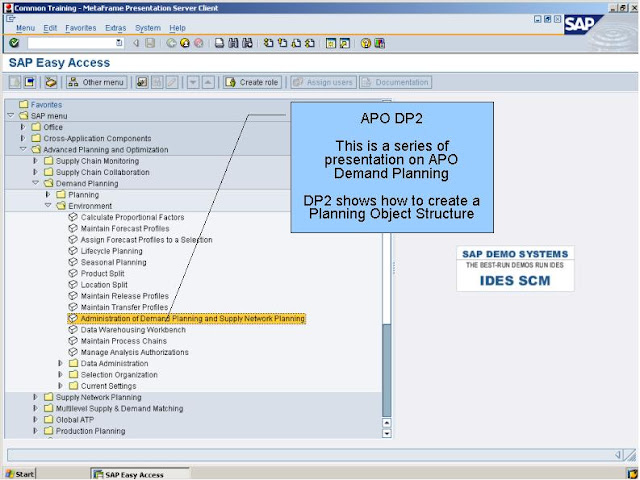
Task: Expand the Cross-Application Components folder
Action: click(x=23, y=138)
